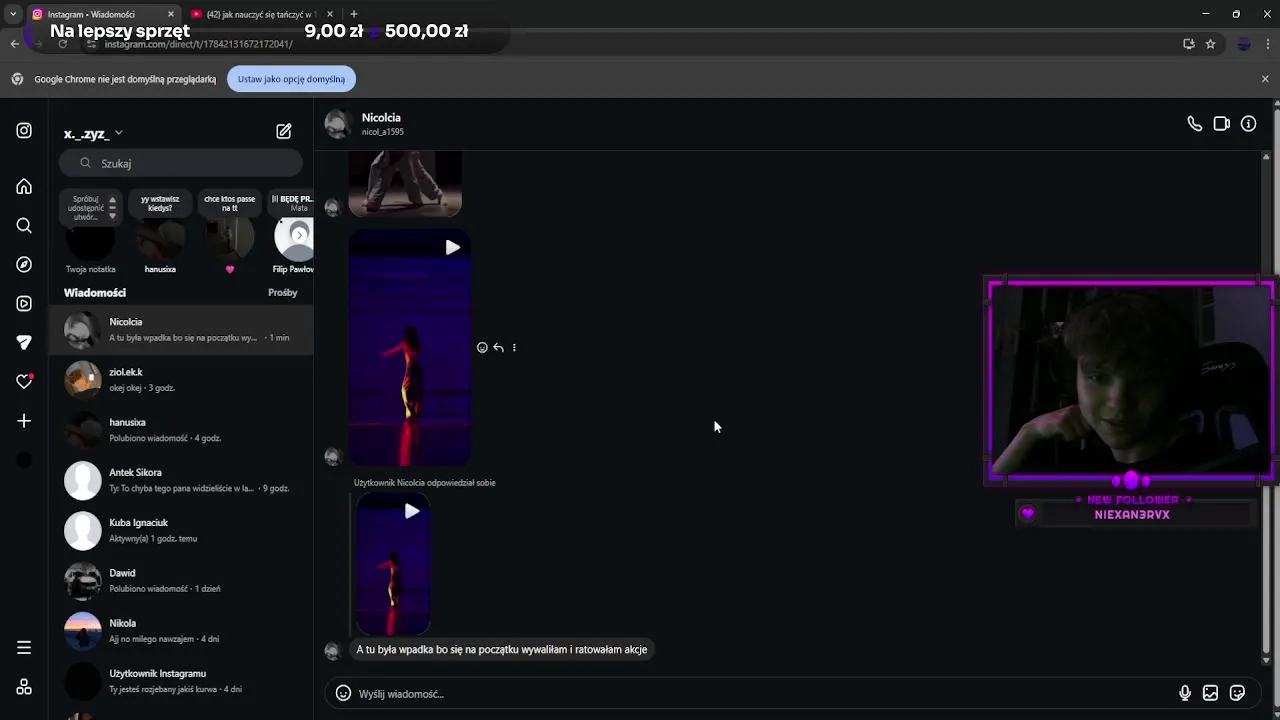Open the Instagram logo home link
Screen dimensions: 1280x720
tap(24, 130)
